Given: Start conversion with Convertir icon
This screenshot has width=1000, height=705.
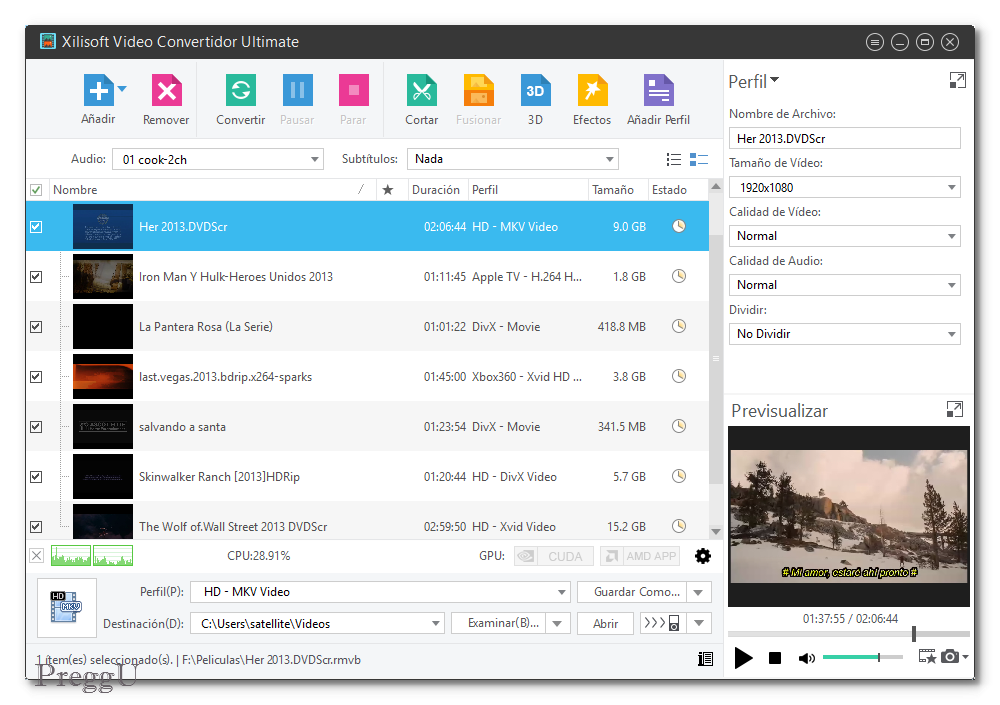Looking at the screenshot, I should 240,91.
